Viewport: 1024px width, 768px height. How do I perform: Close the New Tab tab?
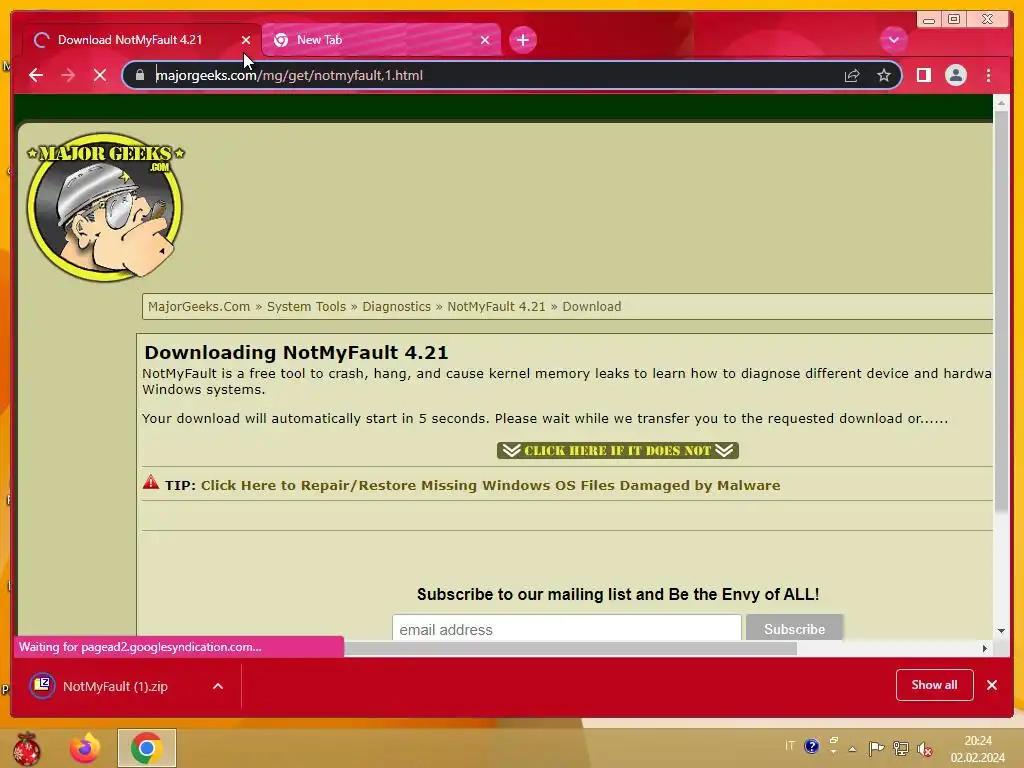485,40
